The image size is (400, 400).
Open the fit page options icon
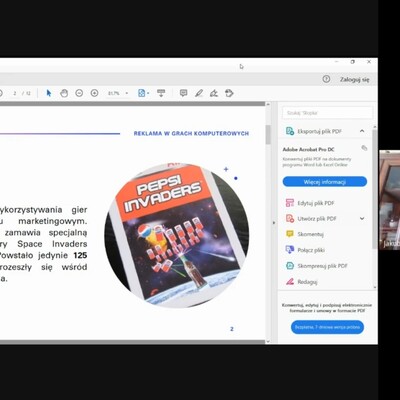143,93
